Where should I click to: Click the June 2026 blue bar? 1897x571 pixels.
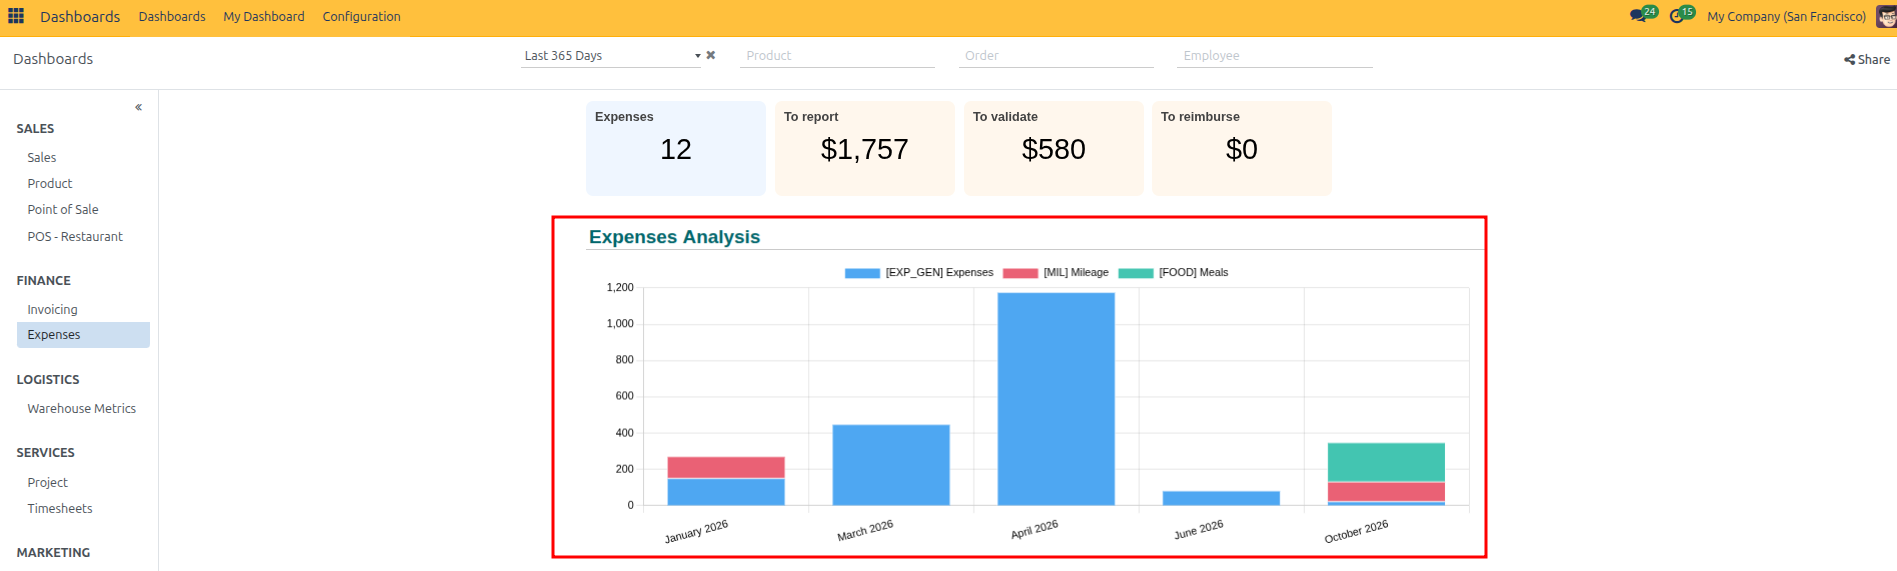(x=1221, y=498)
